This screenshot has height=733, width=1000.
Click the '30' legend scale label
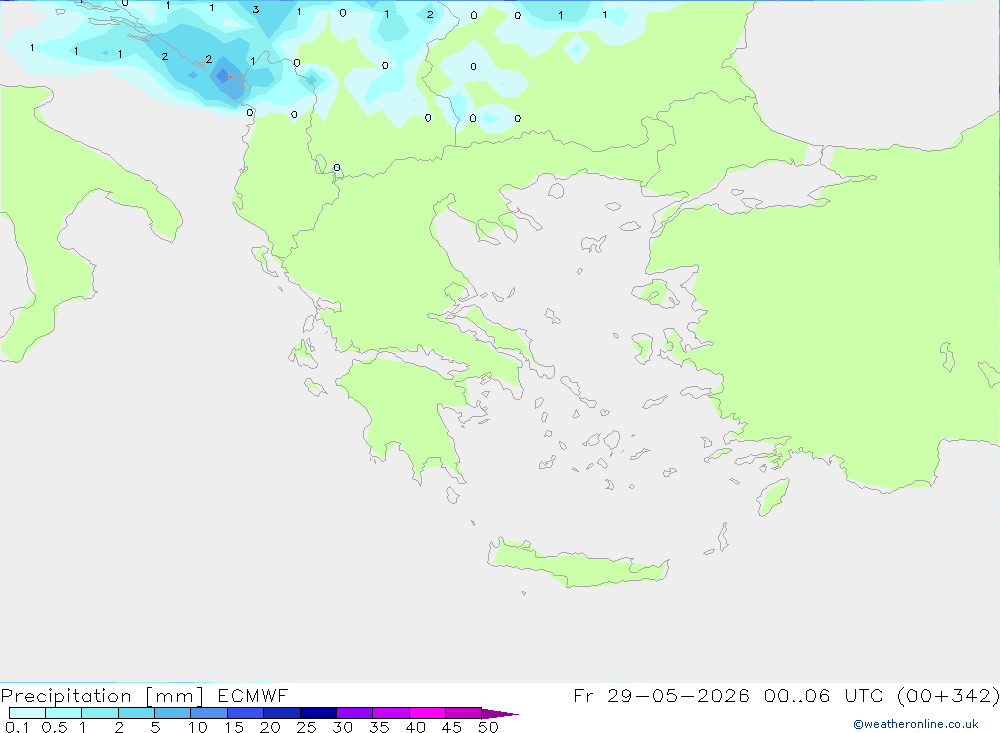pos(342,727)
